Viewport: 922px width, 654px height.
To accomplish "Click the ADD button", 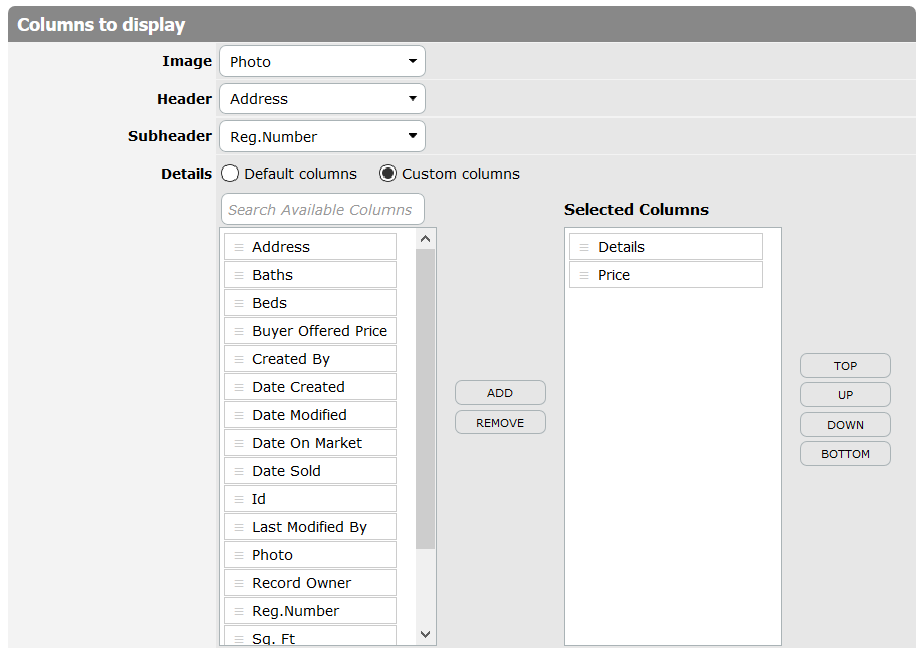I will [x=500, y=393].
